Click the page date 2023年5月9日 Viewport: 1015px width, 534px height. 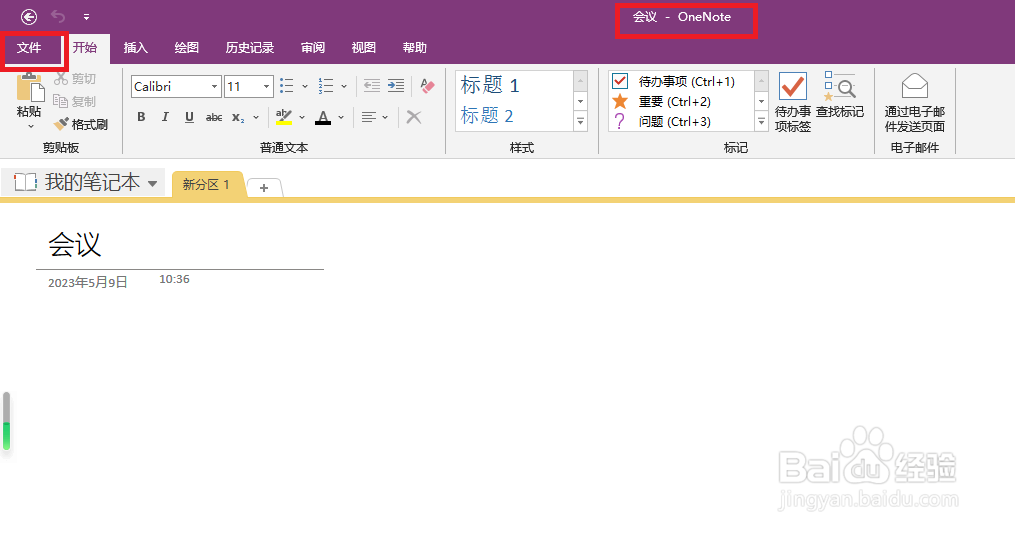(x=87, y=283)
